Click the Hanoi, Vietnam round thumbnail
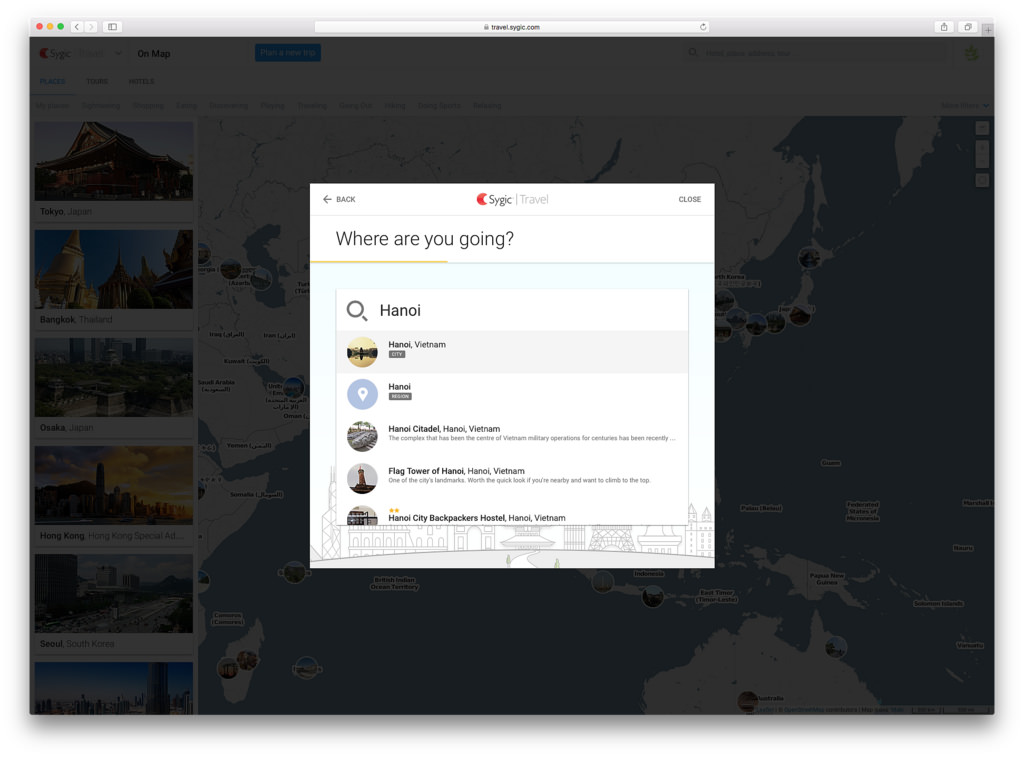Screen dimensions: 1024x757 (362, 352)
